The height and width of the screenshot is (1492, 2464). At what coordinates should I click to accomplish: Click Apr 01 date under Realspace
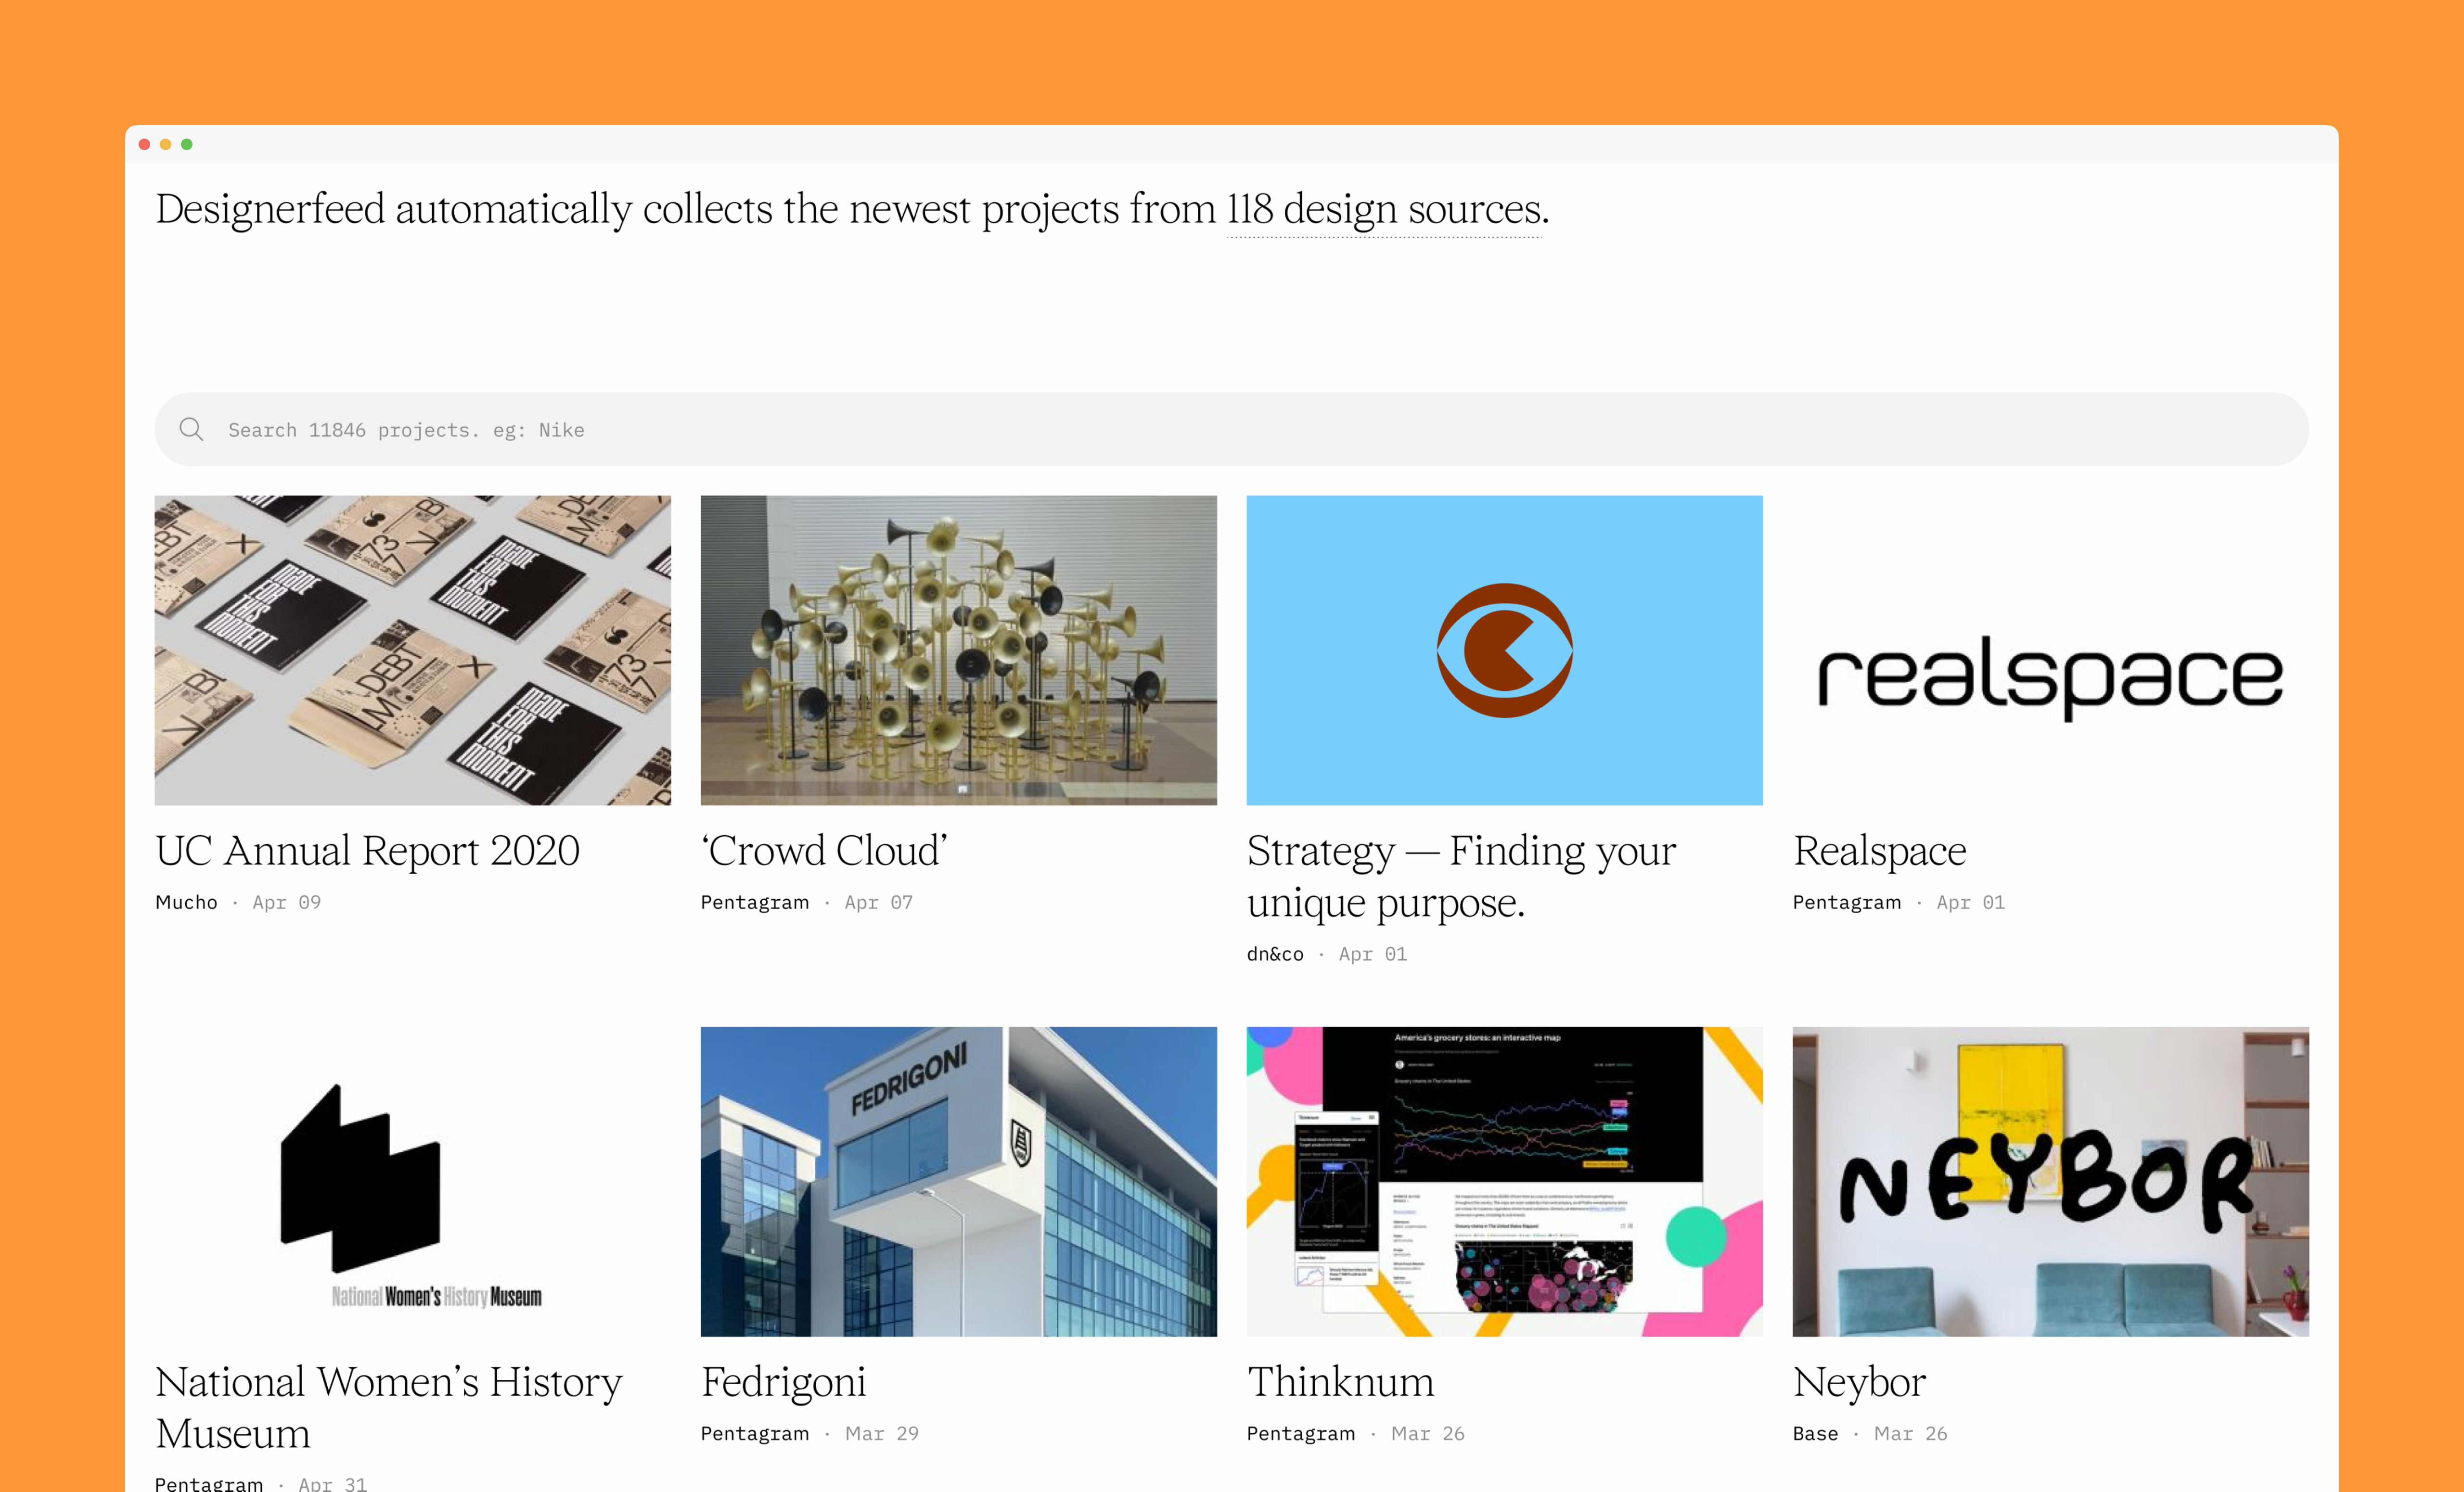[1970, 903]
